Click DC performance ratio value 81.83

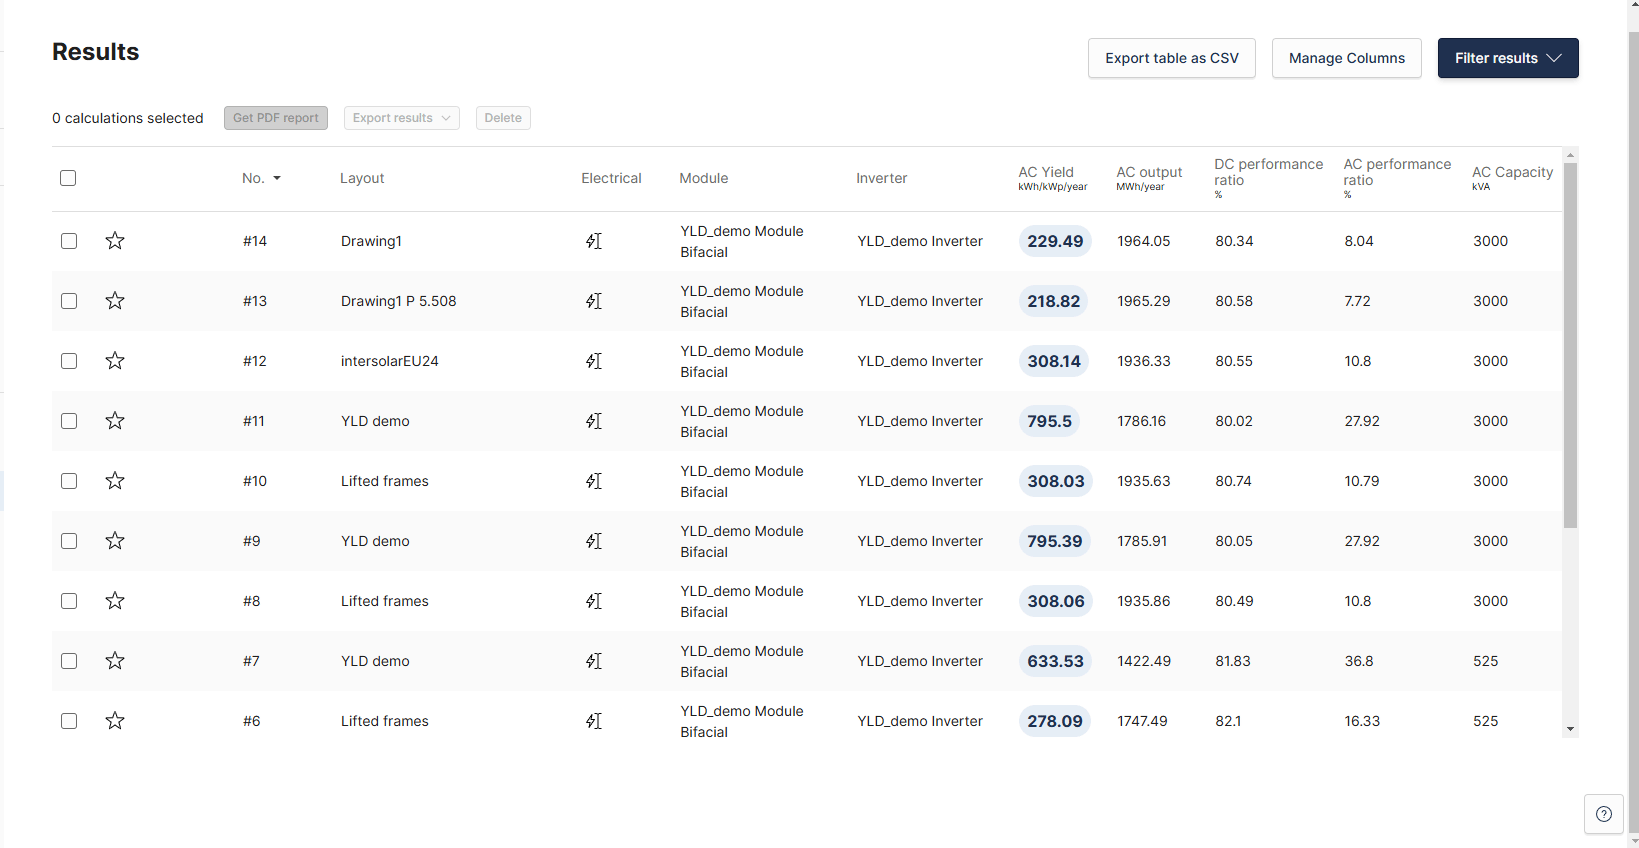(x=1233, y=661)
